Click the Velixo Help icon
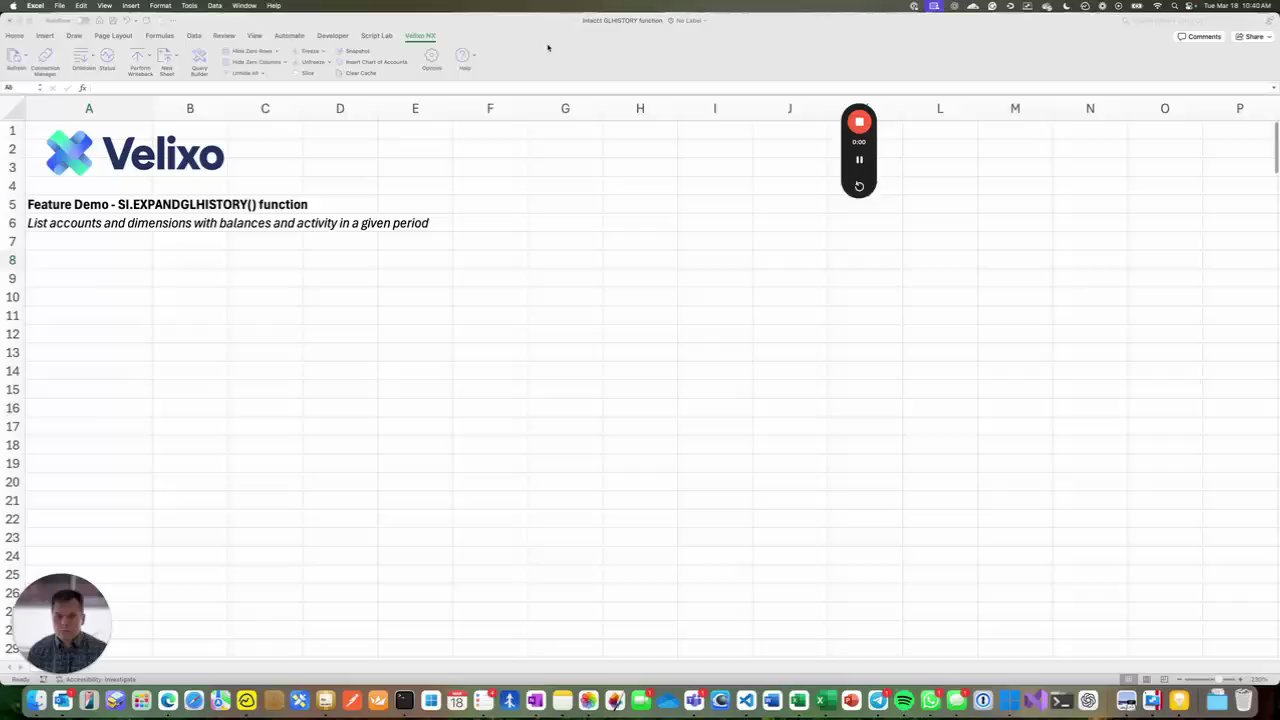 click(464, 59)
